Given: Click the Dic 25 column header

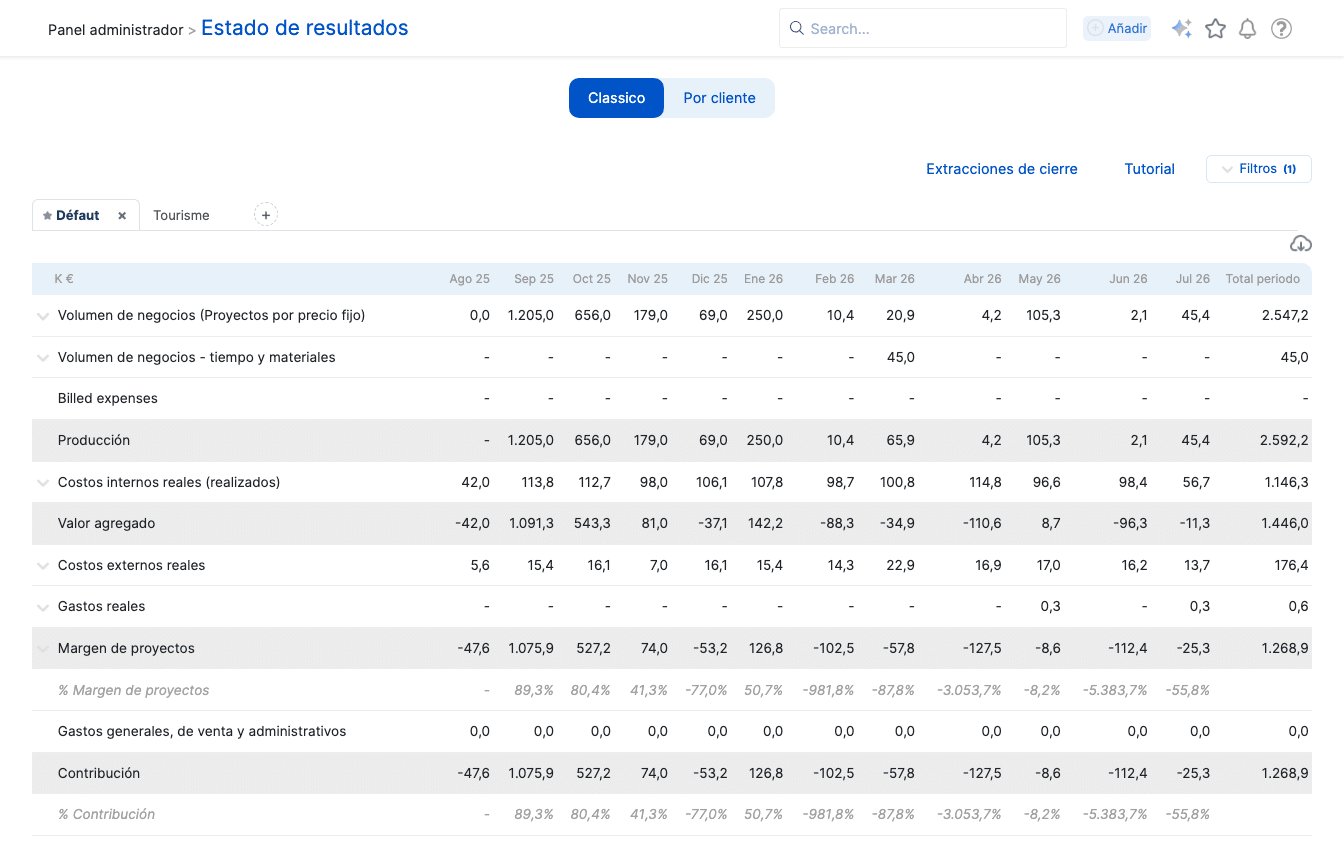Looking at the screenshot, I should click(x=709, y=279).
